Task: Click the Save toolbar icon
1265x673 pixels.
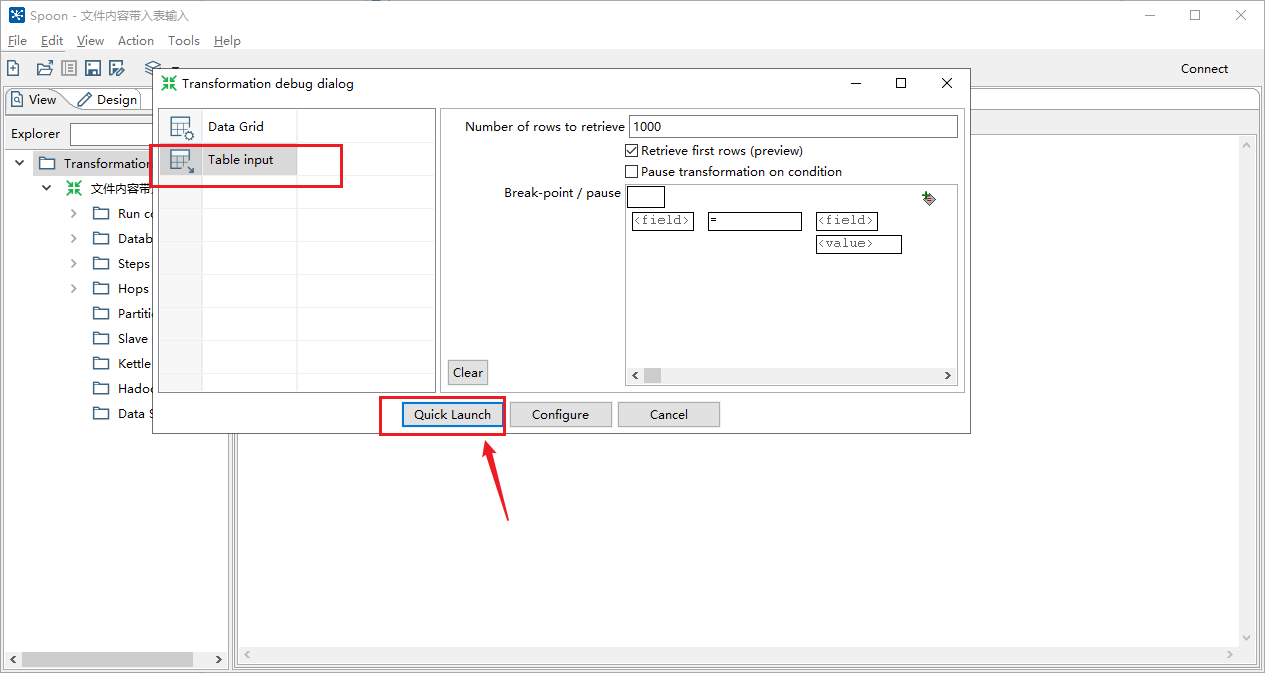Action: (x=93, y=68)
